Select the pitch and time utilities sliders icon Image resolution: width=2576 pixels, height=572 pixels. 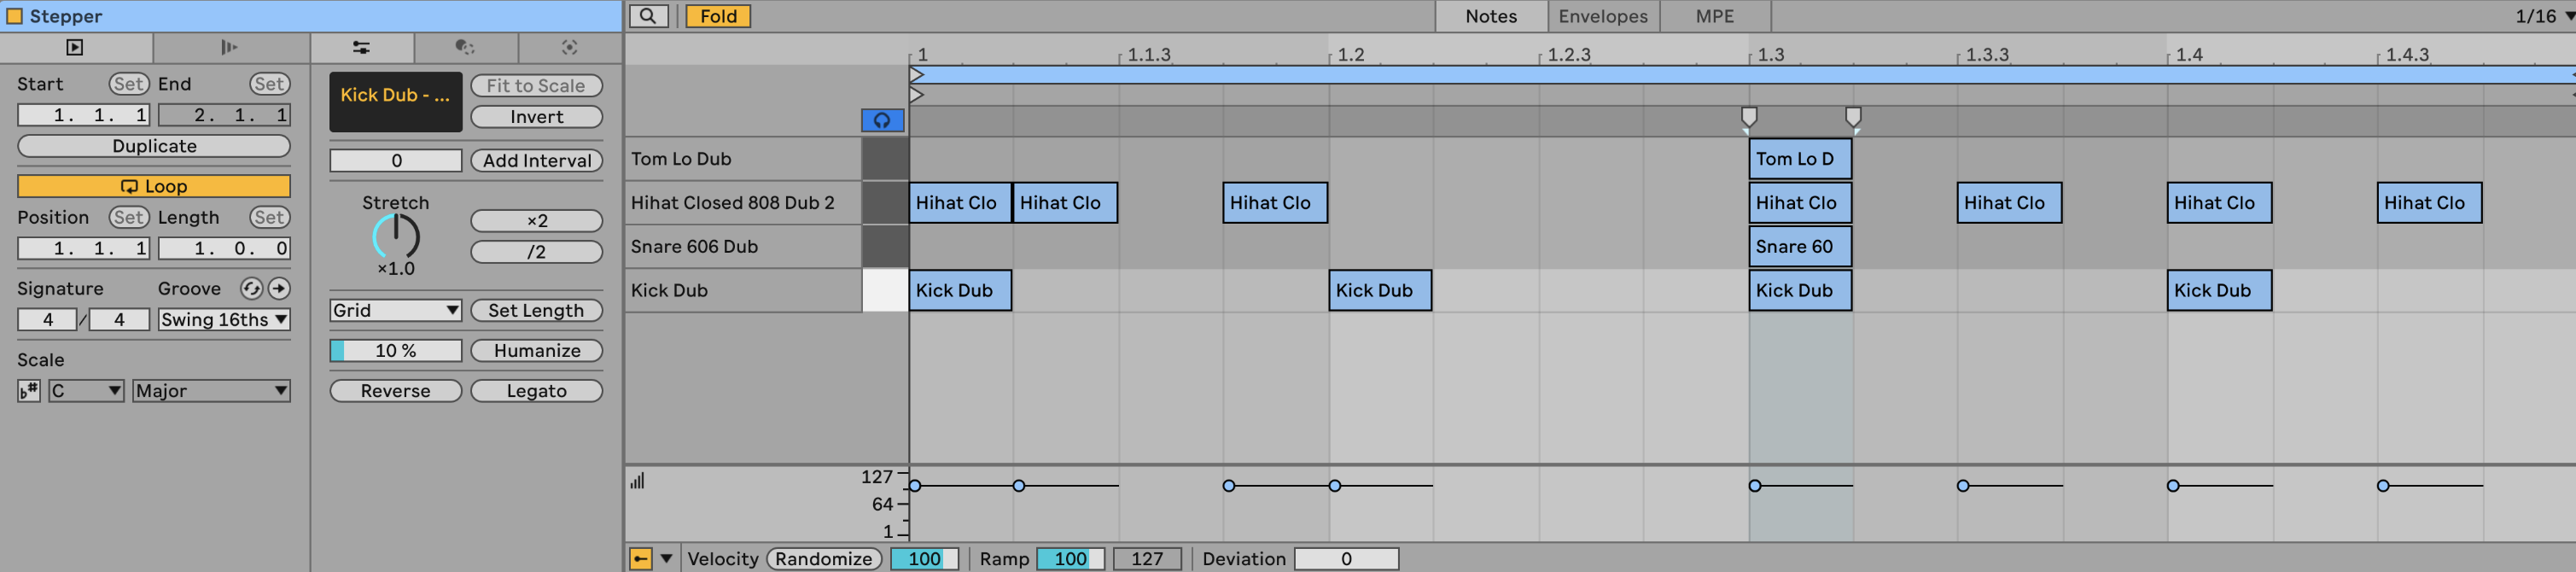(361, 47)
